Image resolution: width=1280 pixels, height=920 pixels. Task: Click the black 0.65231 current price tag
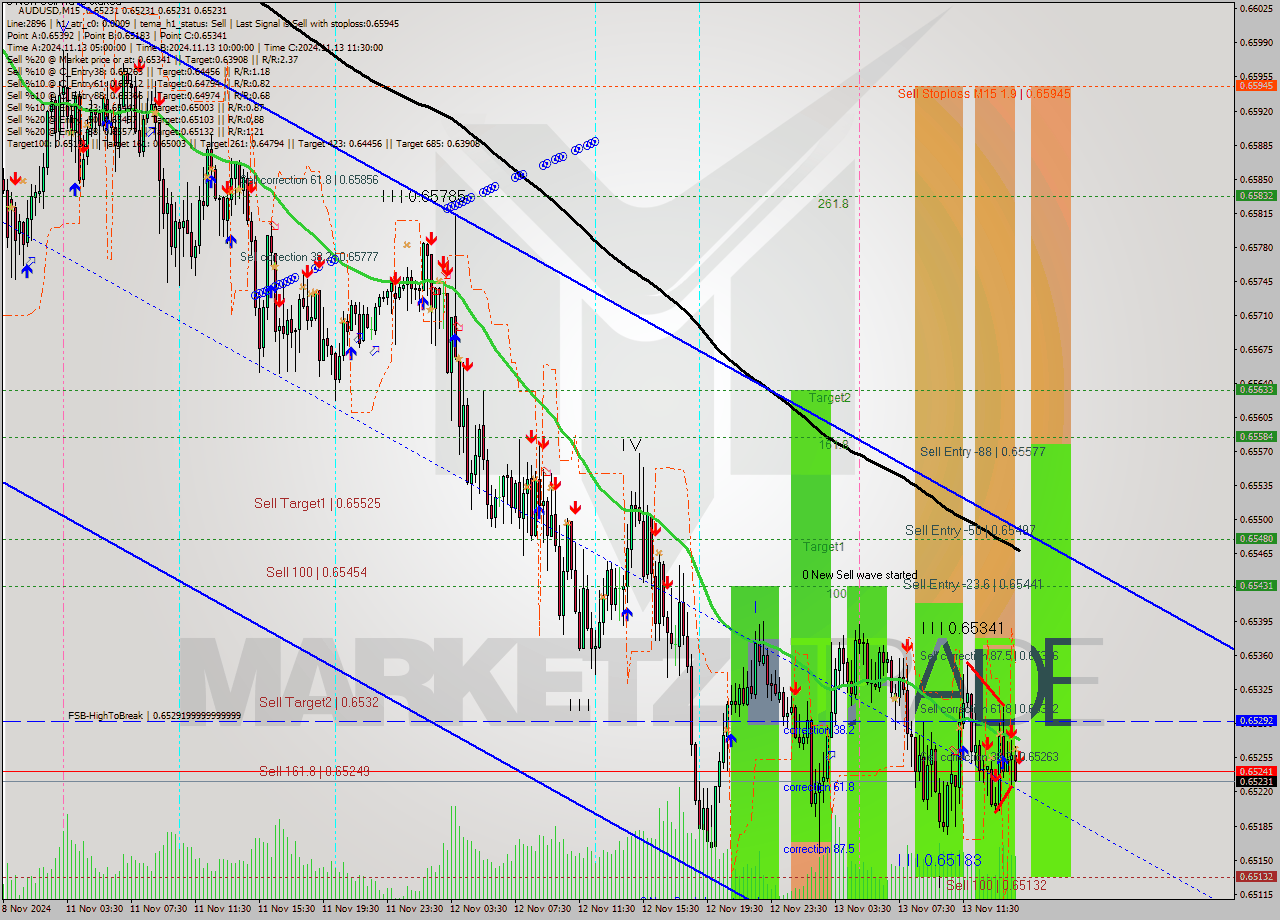point(1256,781)
